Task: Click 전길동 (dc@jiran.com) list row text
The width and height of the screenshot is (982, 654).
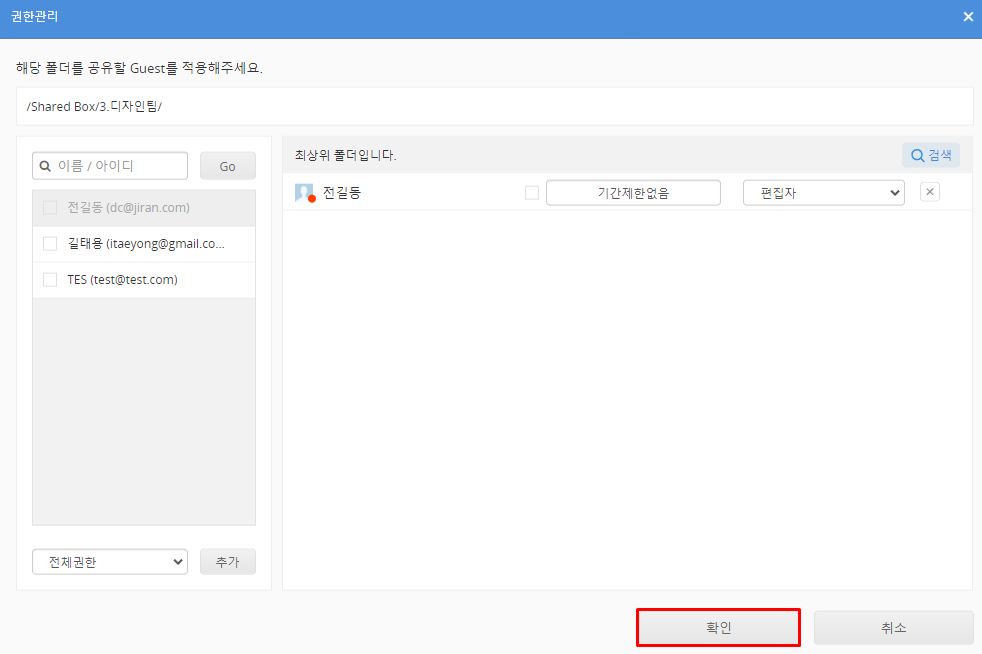Action: click(128, 207)
